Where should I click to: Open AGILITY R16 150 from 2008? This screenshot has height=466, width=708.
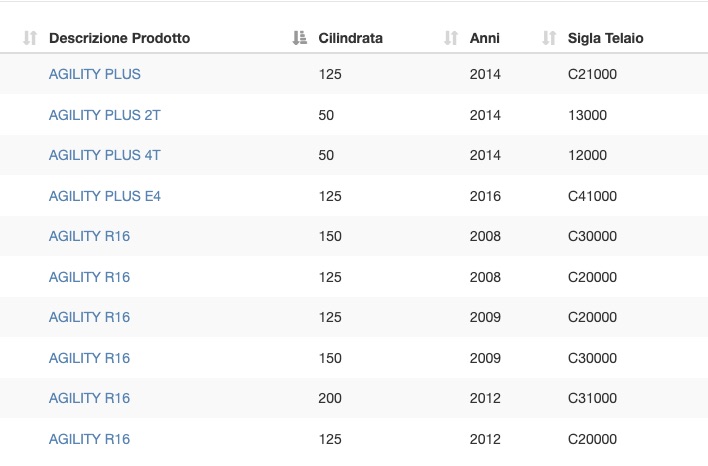[x=89, y=236]
